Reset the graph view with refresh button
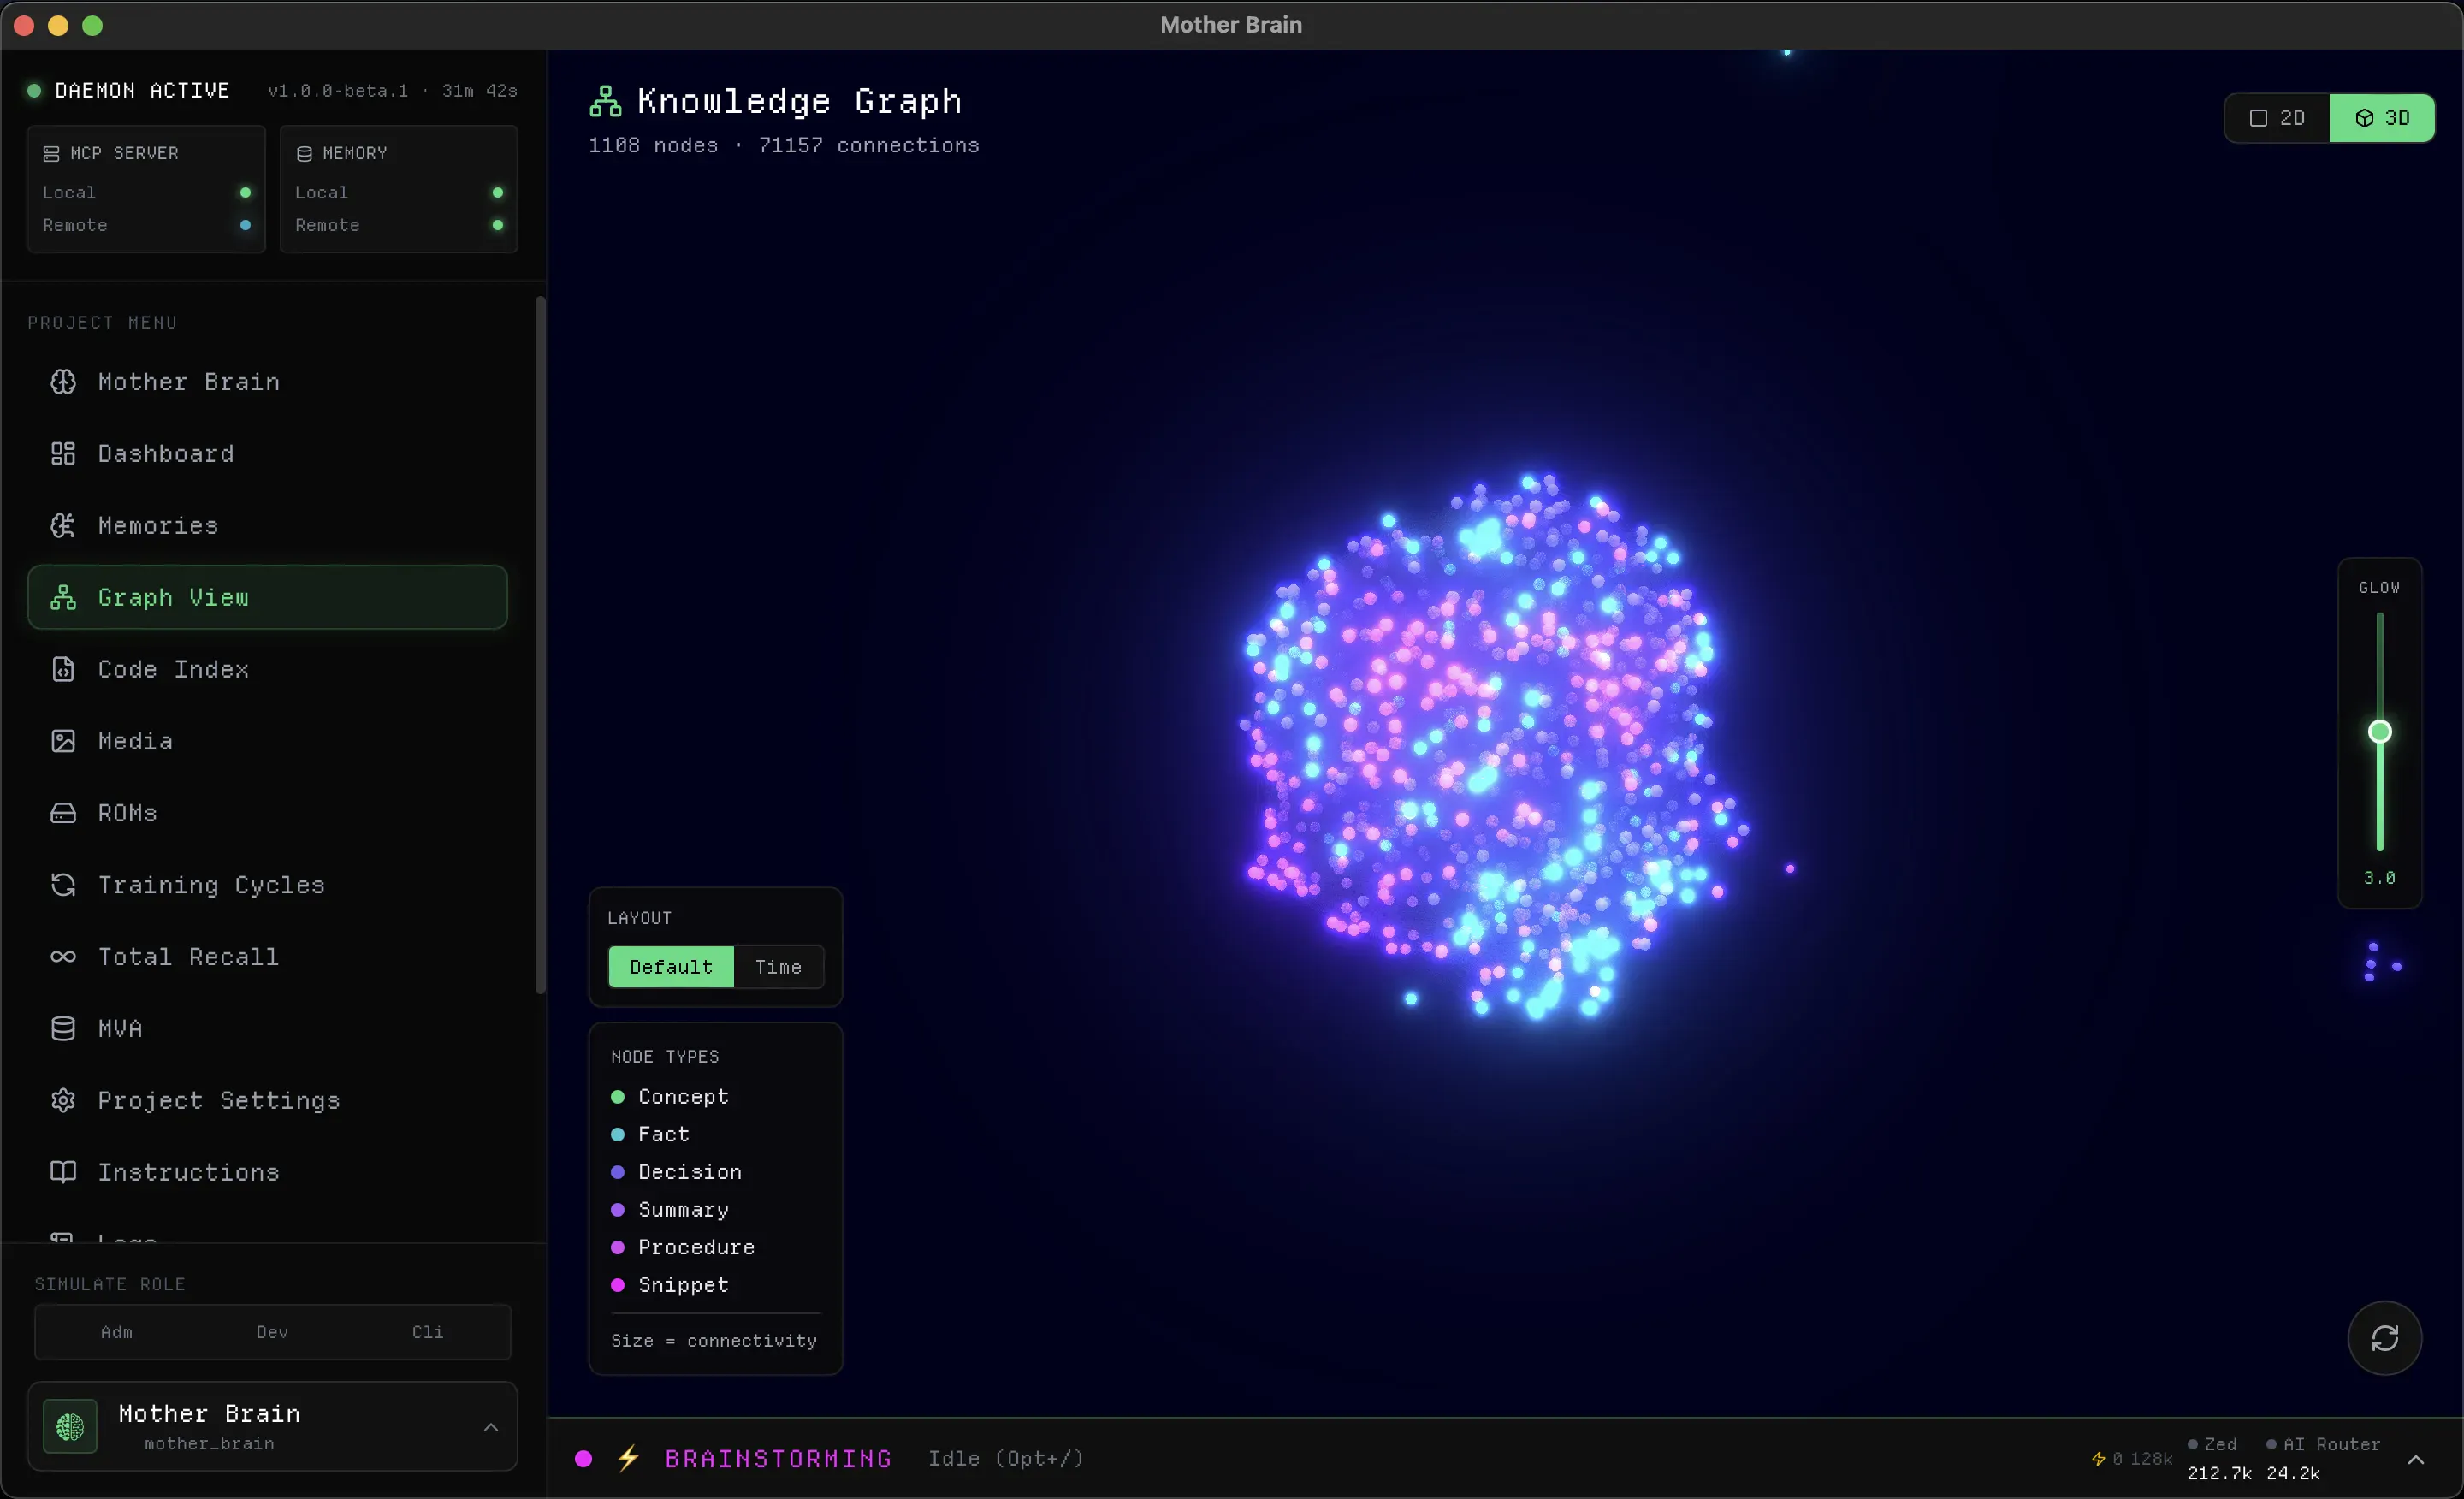The width and height of the screenshot is (2464, 1499). click(2385, 1338)
